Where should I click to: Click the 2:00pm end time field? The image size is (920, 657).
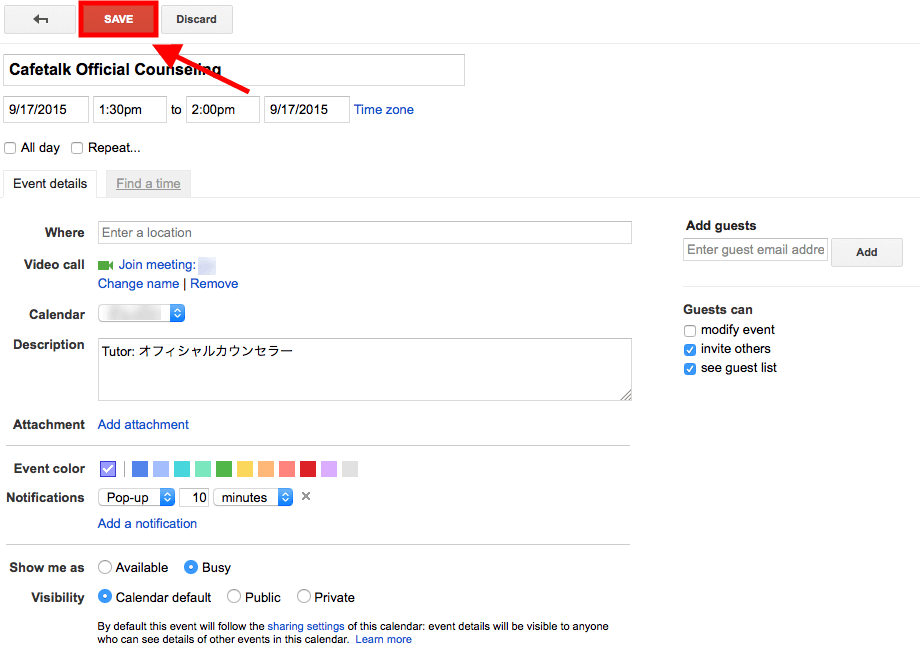(223, 110)
